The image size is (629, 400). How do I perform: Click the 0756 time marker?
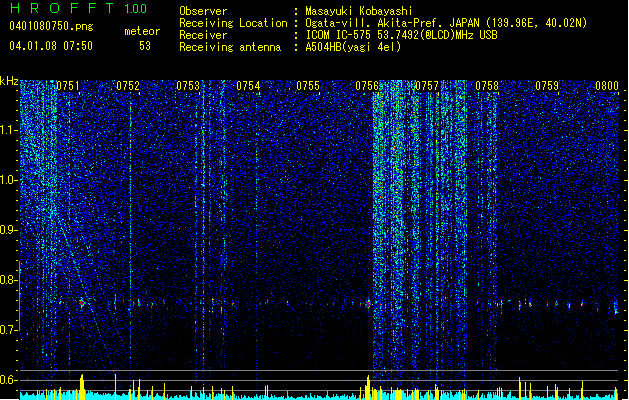click(367, 86)
